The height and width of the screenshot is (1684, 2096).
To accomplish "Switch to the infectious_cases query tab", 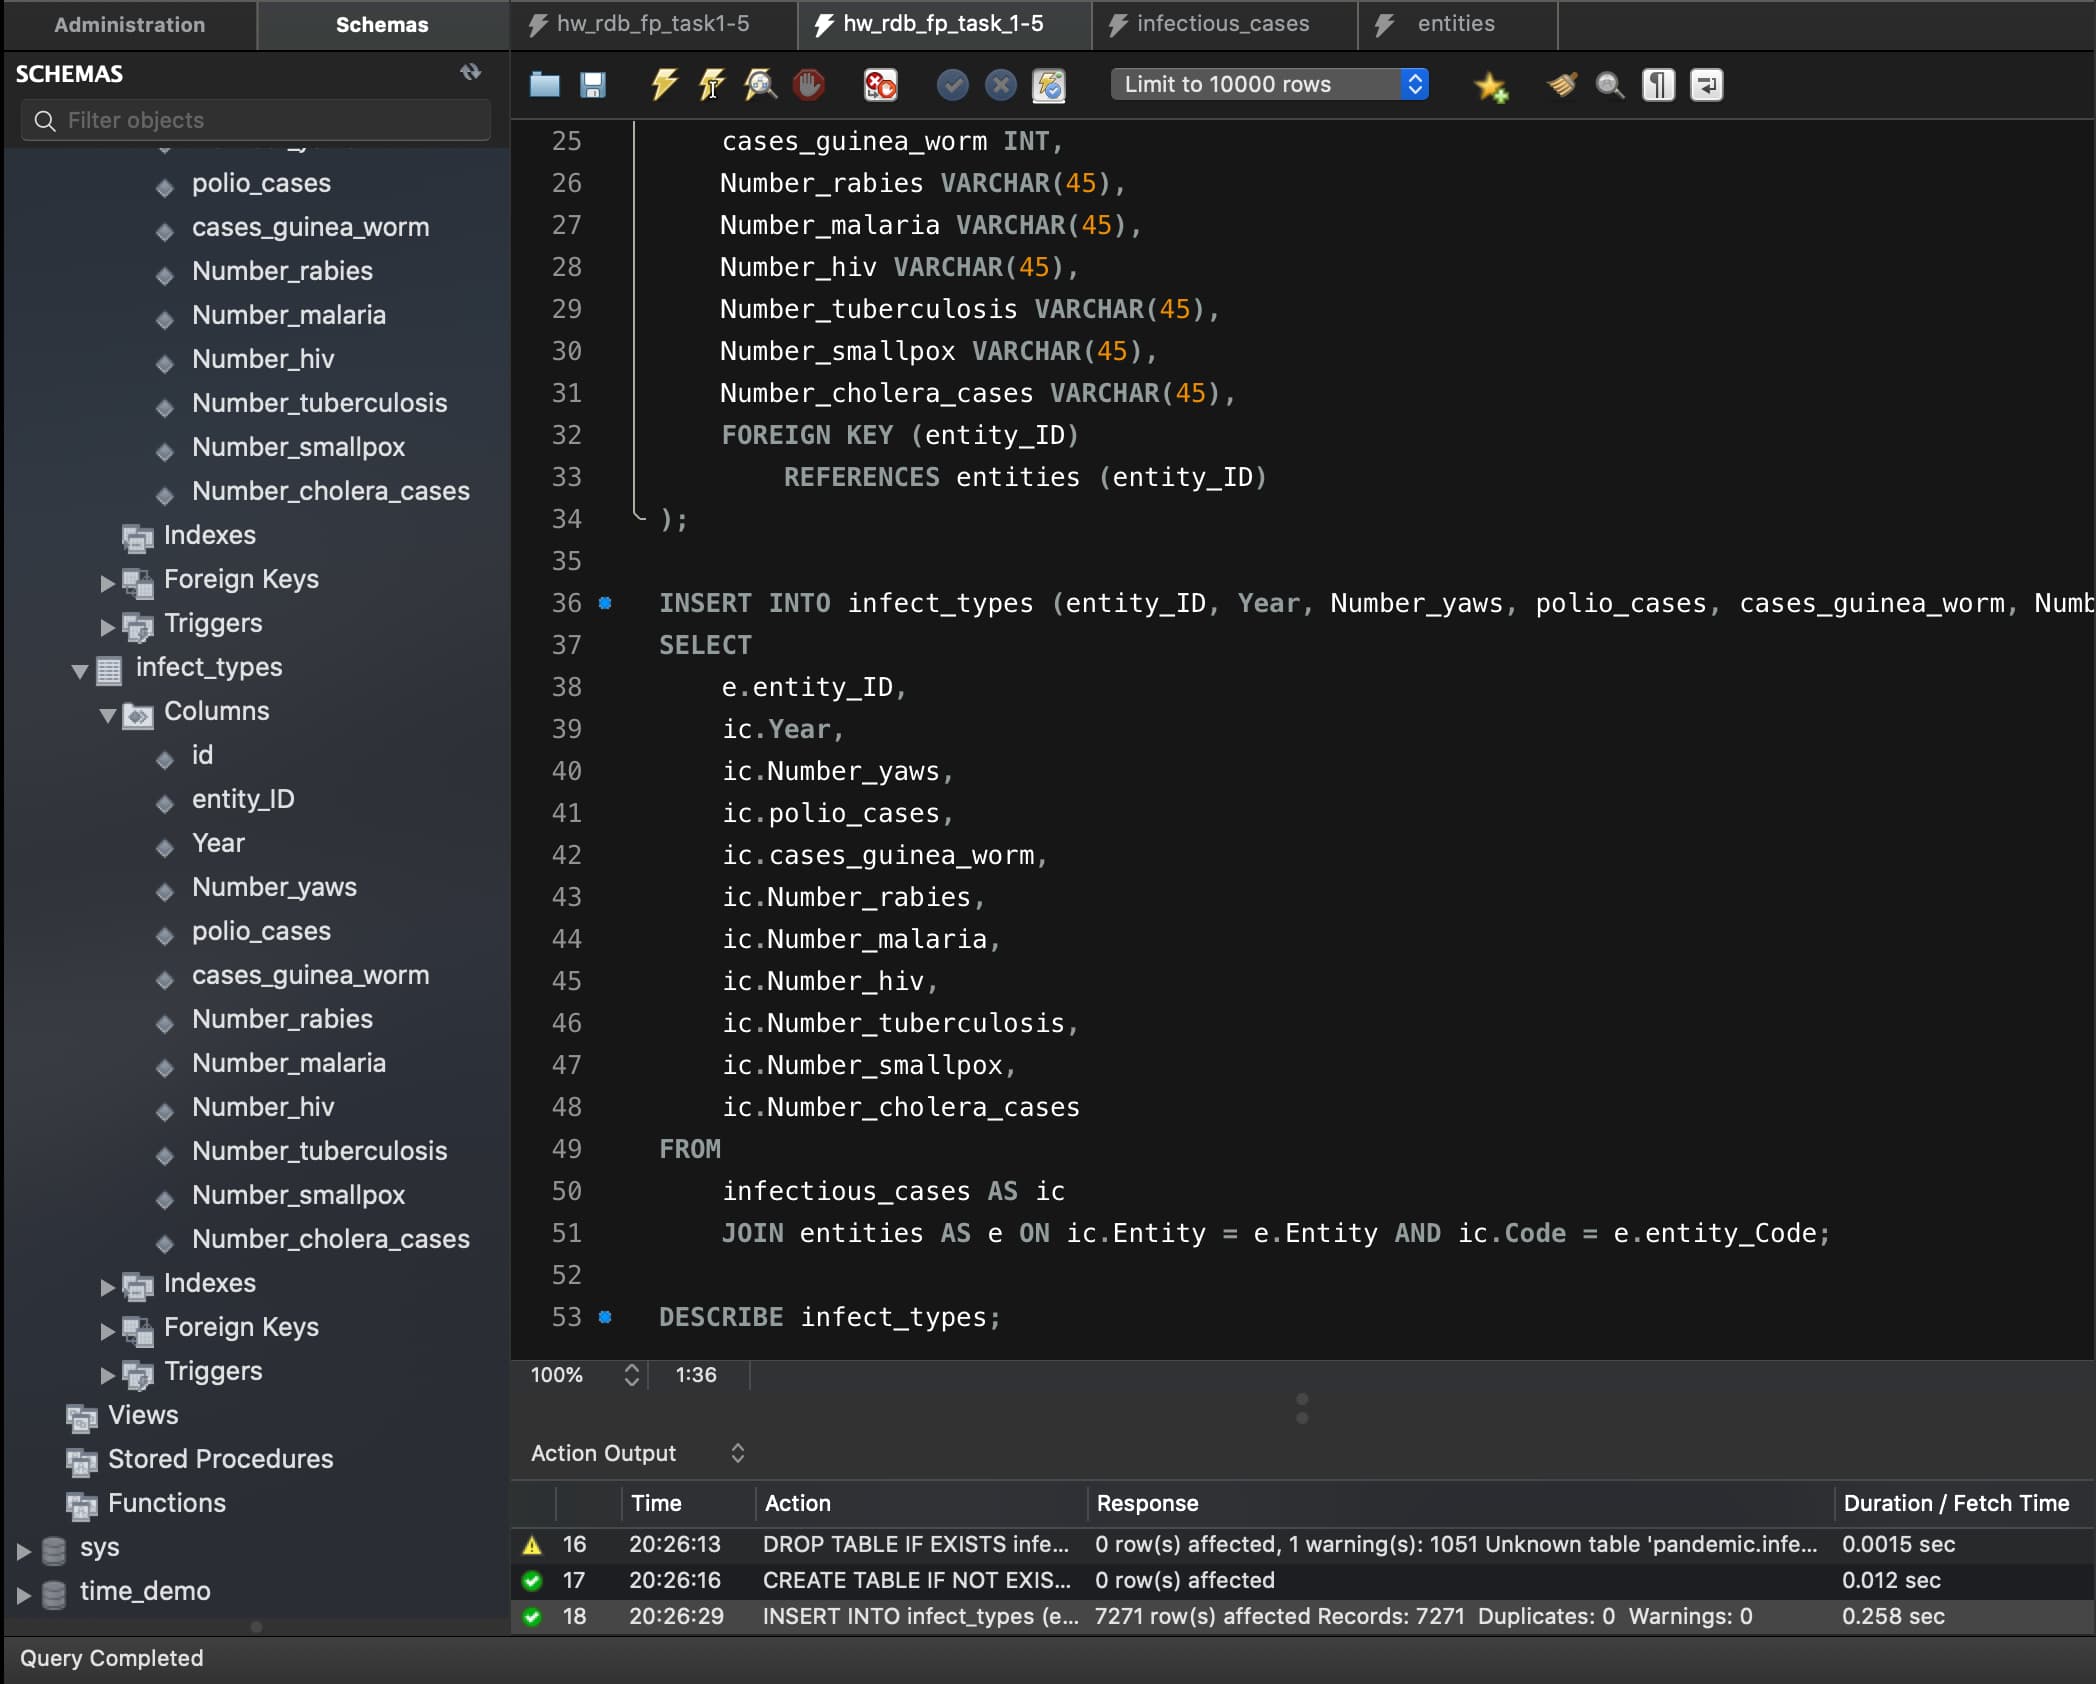I will (x=1221, y=24).
